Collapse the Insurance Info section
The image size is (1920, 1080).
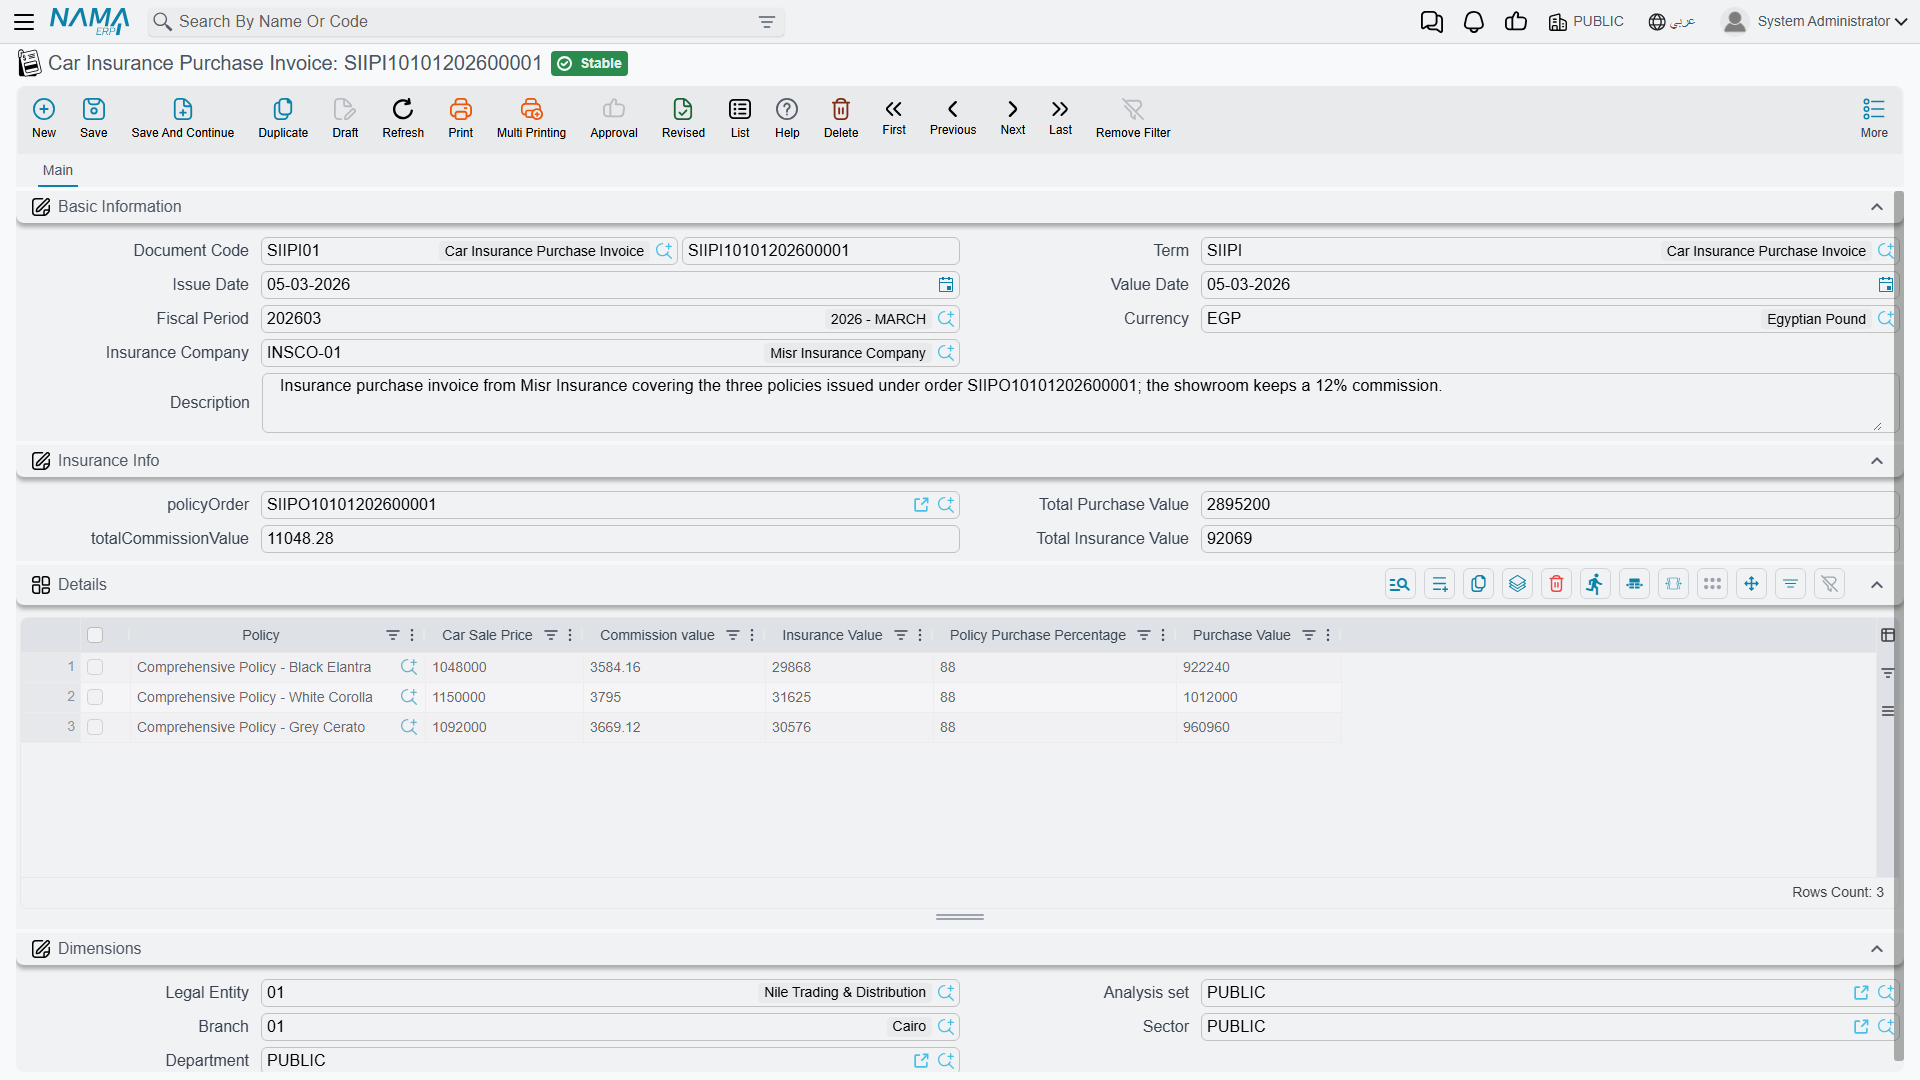tap(1877, 461)
